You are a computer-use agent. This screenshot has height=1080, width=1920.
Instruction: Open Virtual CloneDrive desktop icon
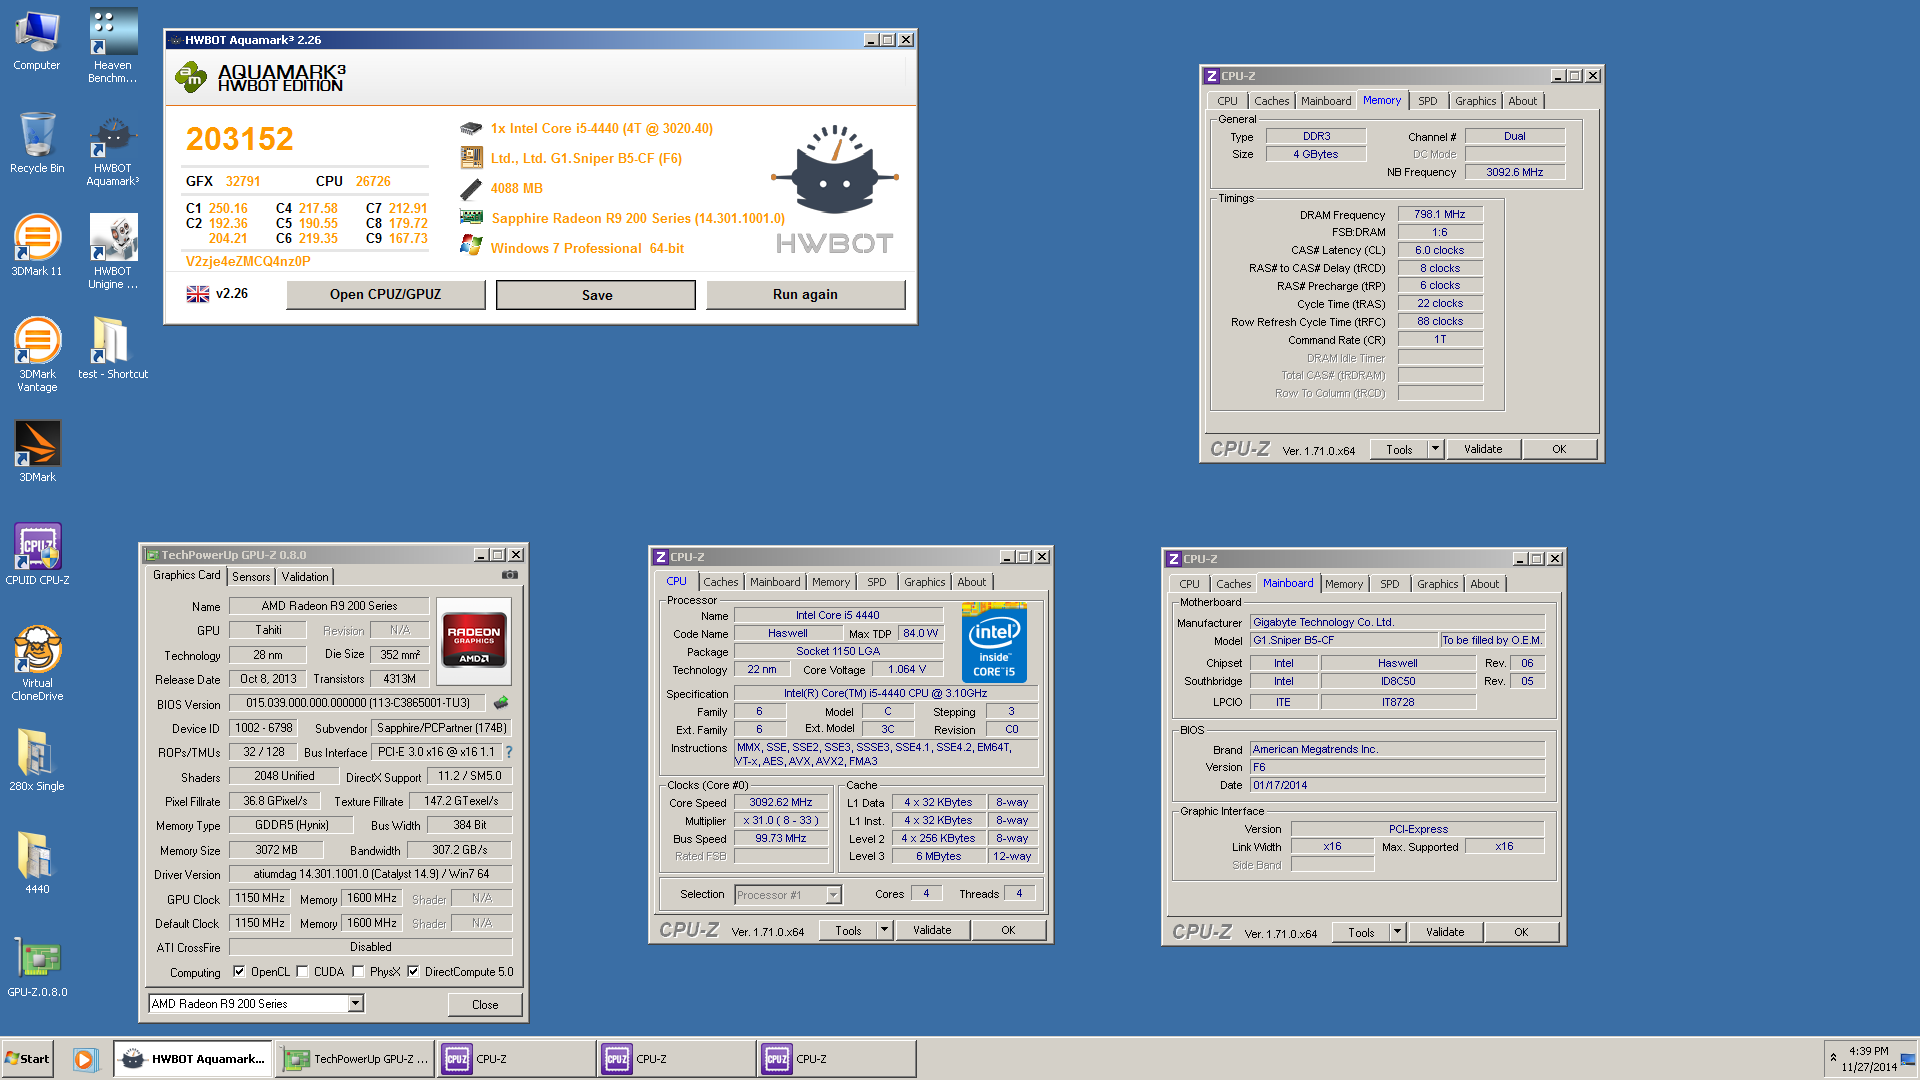click(x=37, y=663)
